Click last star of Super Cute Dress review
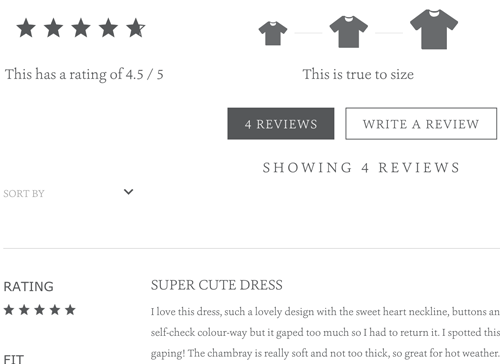500x364 pixels. coord(70,310)
